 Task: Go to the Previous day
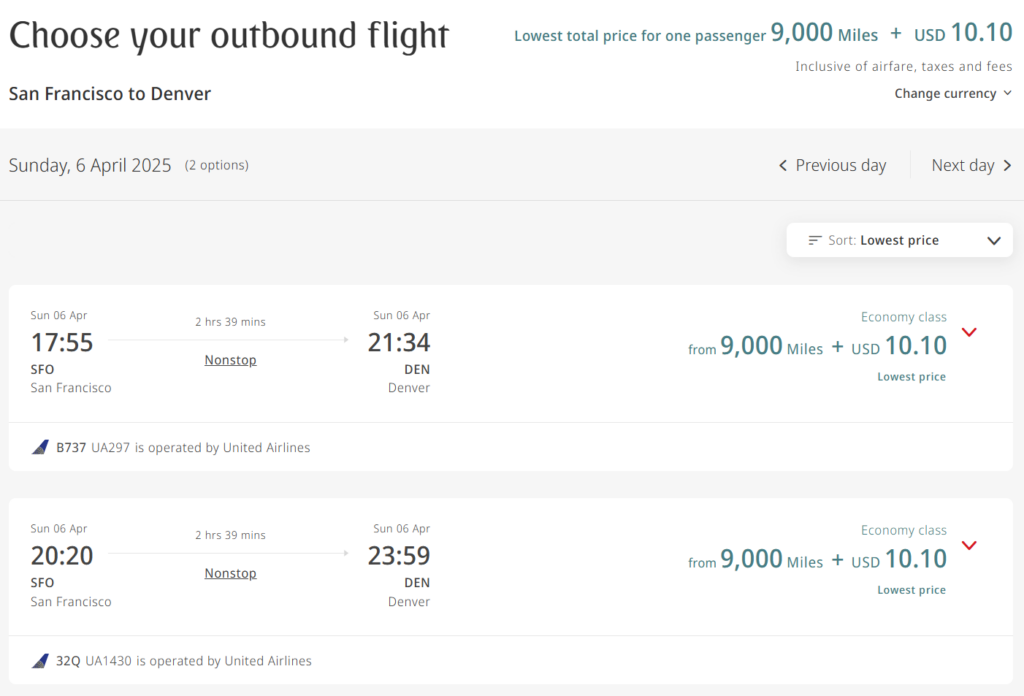point(840,165)
